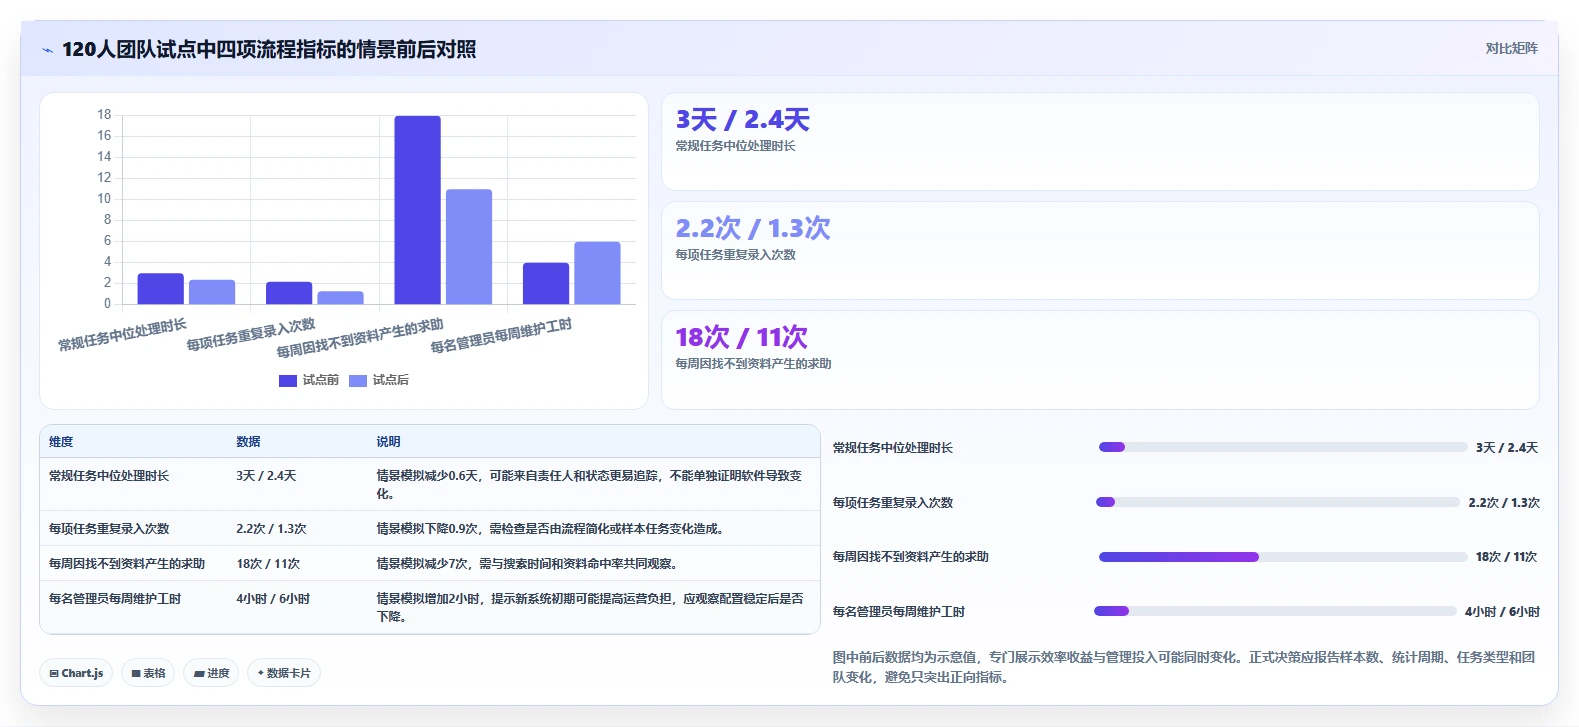
Task: Click the 试点后 bar for 每名管理员每周维护工时
Action: coord(597,272)
